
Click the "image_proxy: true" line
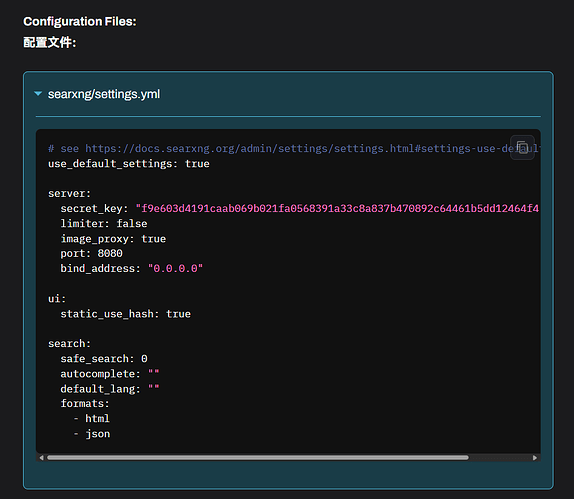[x=113, y=239]
